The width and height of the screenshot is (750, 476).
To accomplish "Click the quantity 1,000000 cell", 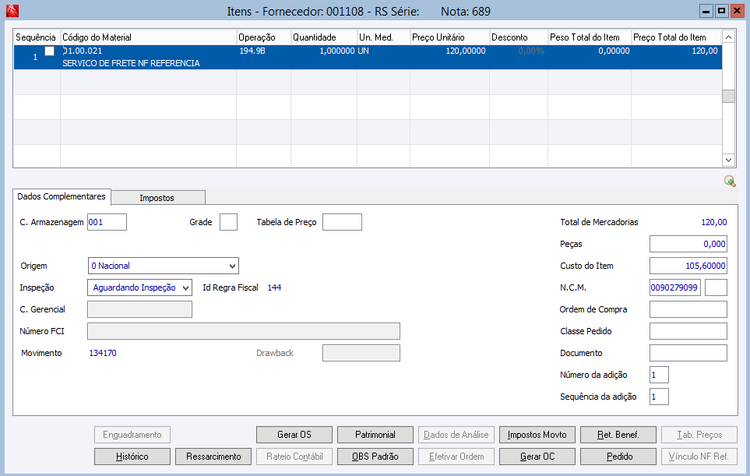I will pos(337,51).
